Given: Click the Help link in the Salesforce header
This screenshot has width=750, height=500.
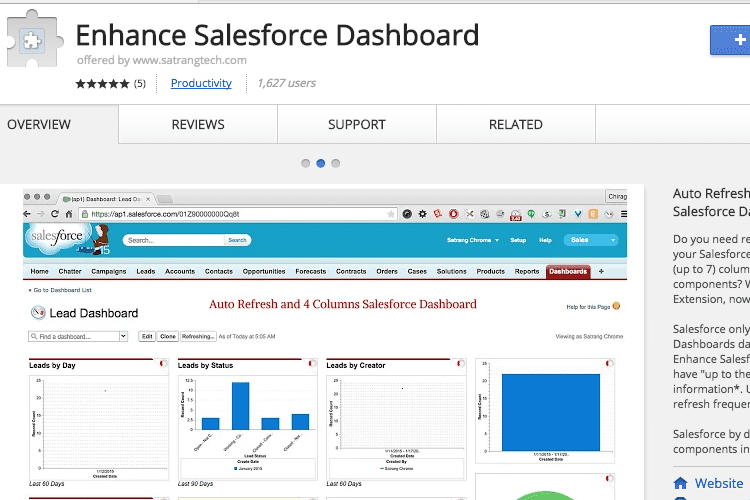Looking at the screenshot, I should coord(545,240).
